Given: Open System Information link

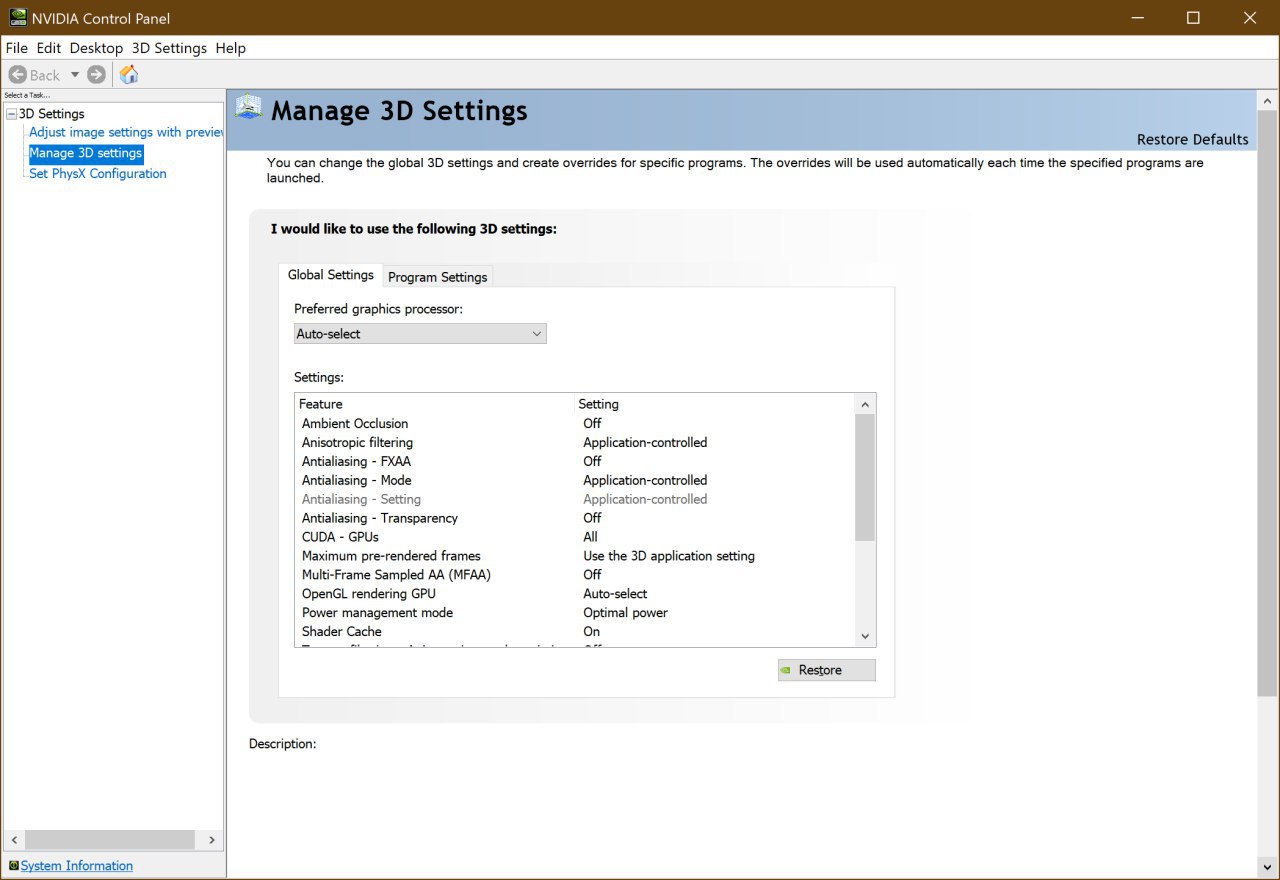Looking at the screenshot, I should click(76, 866).
